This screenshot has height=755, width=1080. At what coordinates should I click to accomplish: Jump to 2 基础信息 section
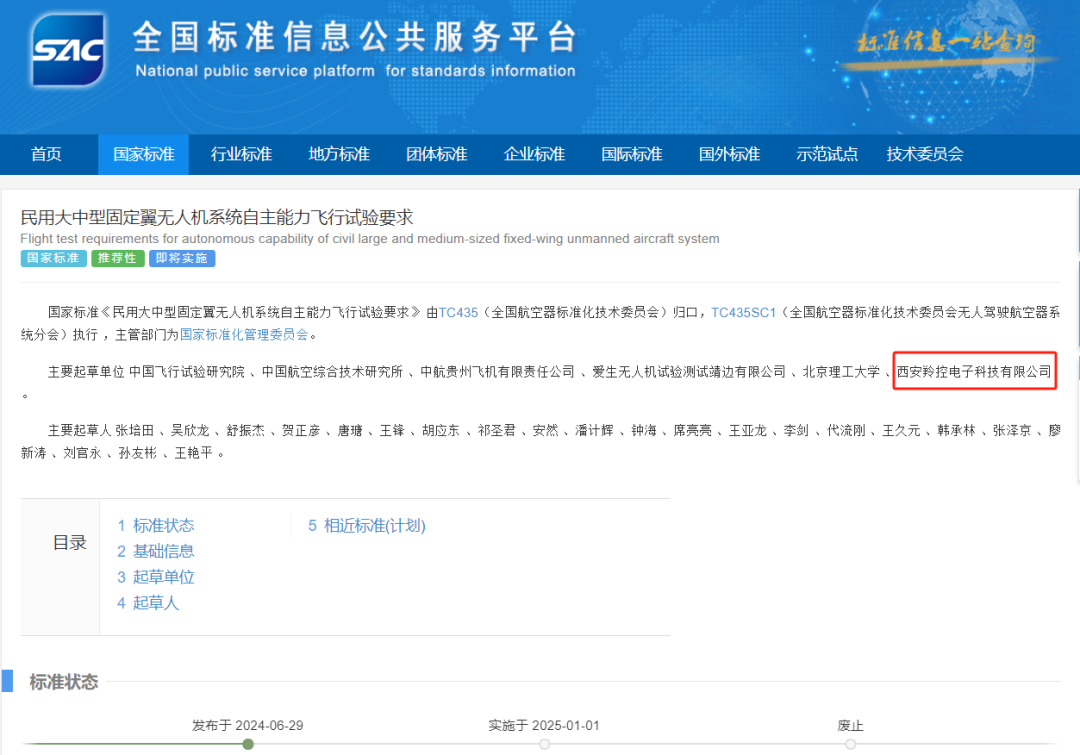click(x=155, y=551)
